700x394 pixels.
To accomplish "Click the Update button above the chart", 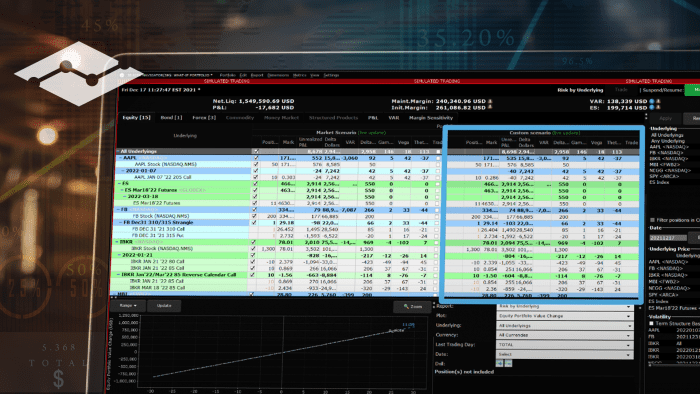I will [x=164, y=306].
